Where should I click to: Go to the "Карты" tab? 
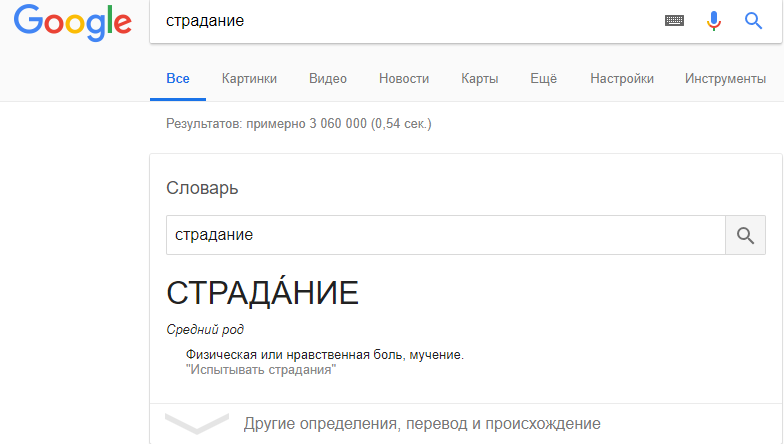click(x=479, y=79)
